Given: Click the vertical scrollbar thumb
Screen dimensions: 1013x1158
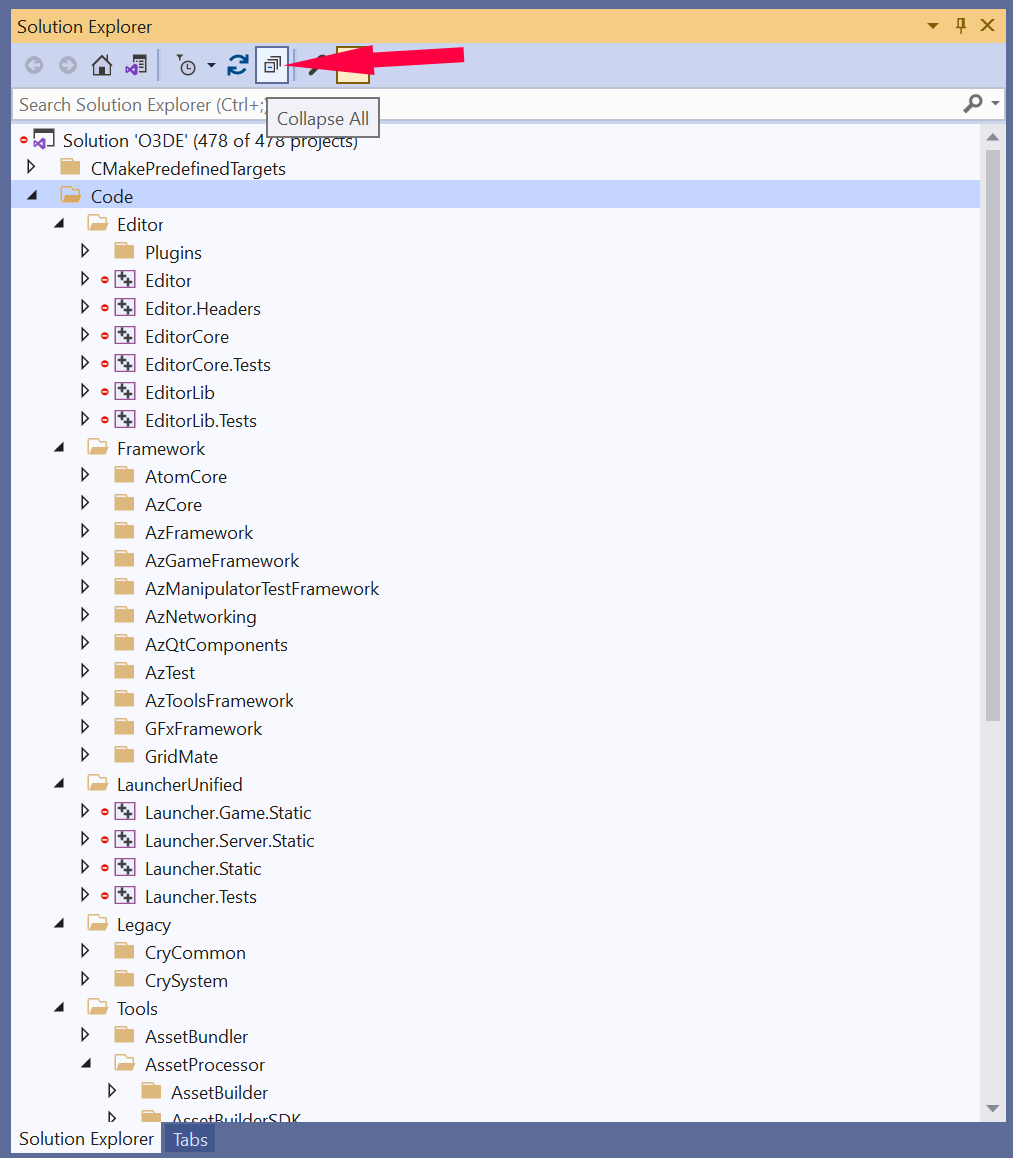Looking at the screenshot, I should pos(993,436).
